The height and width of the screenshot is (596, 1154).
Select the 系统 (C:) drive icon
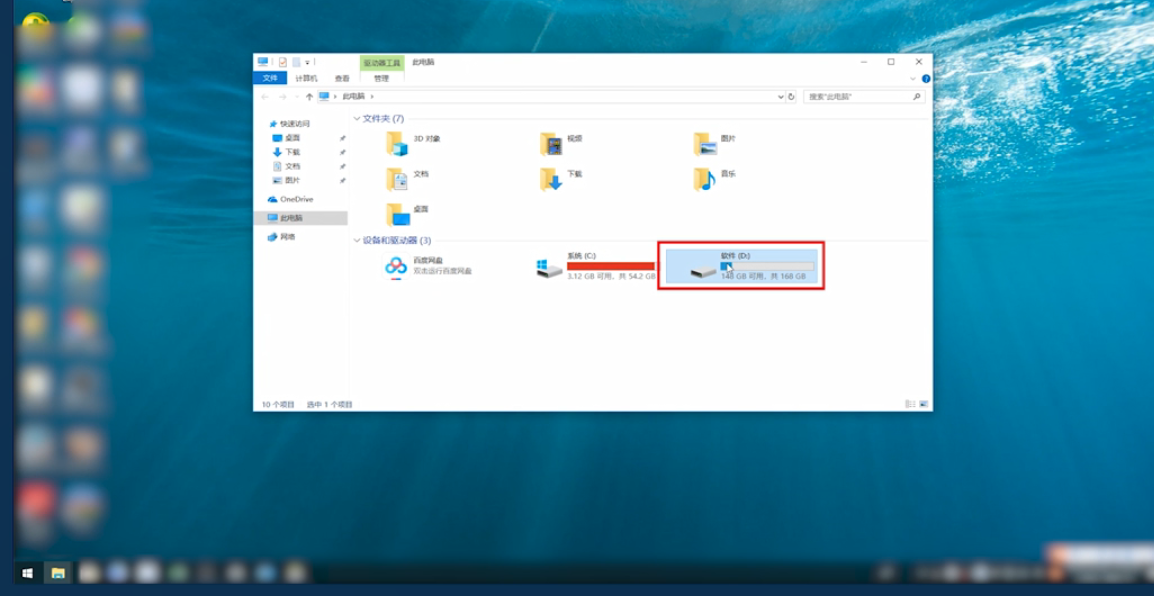point(549,267)
